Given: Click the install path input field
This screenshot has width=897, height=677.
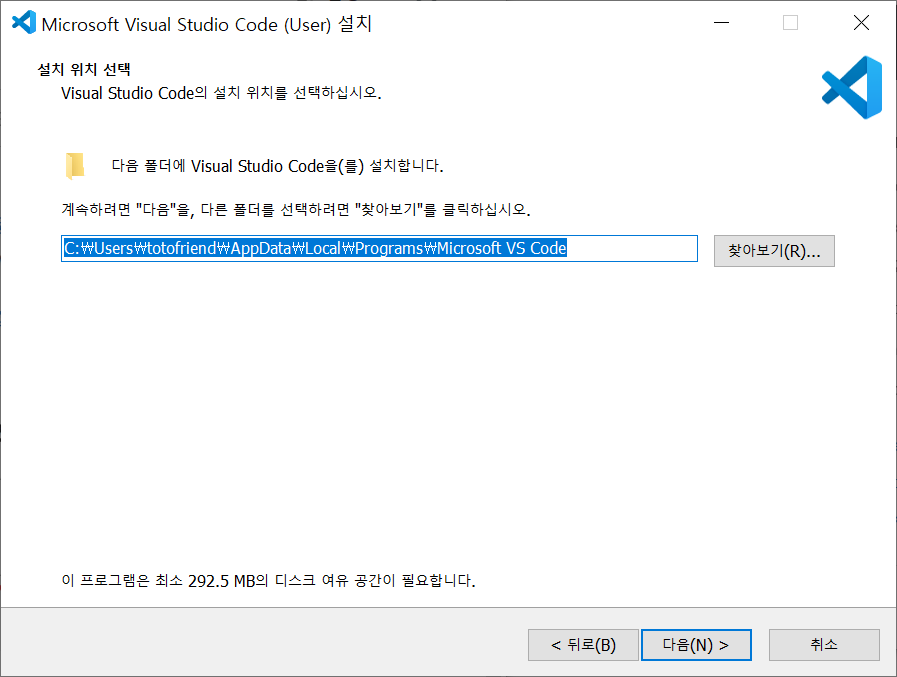Looking at the screenshot, I should (379, 248).
